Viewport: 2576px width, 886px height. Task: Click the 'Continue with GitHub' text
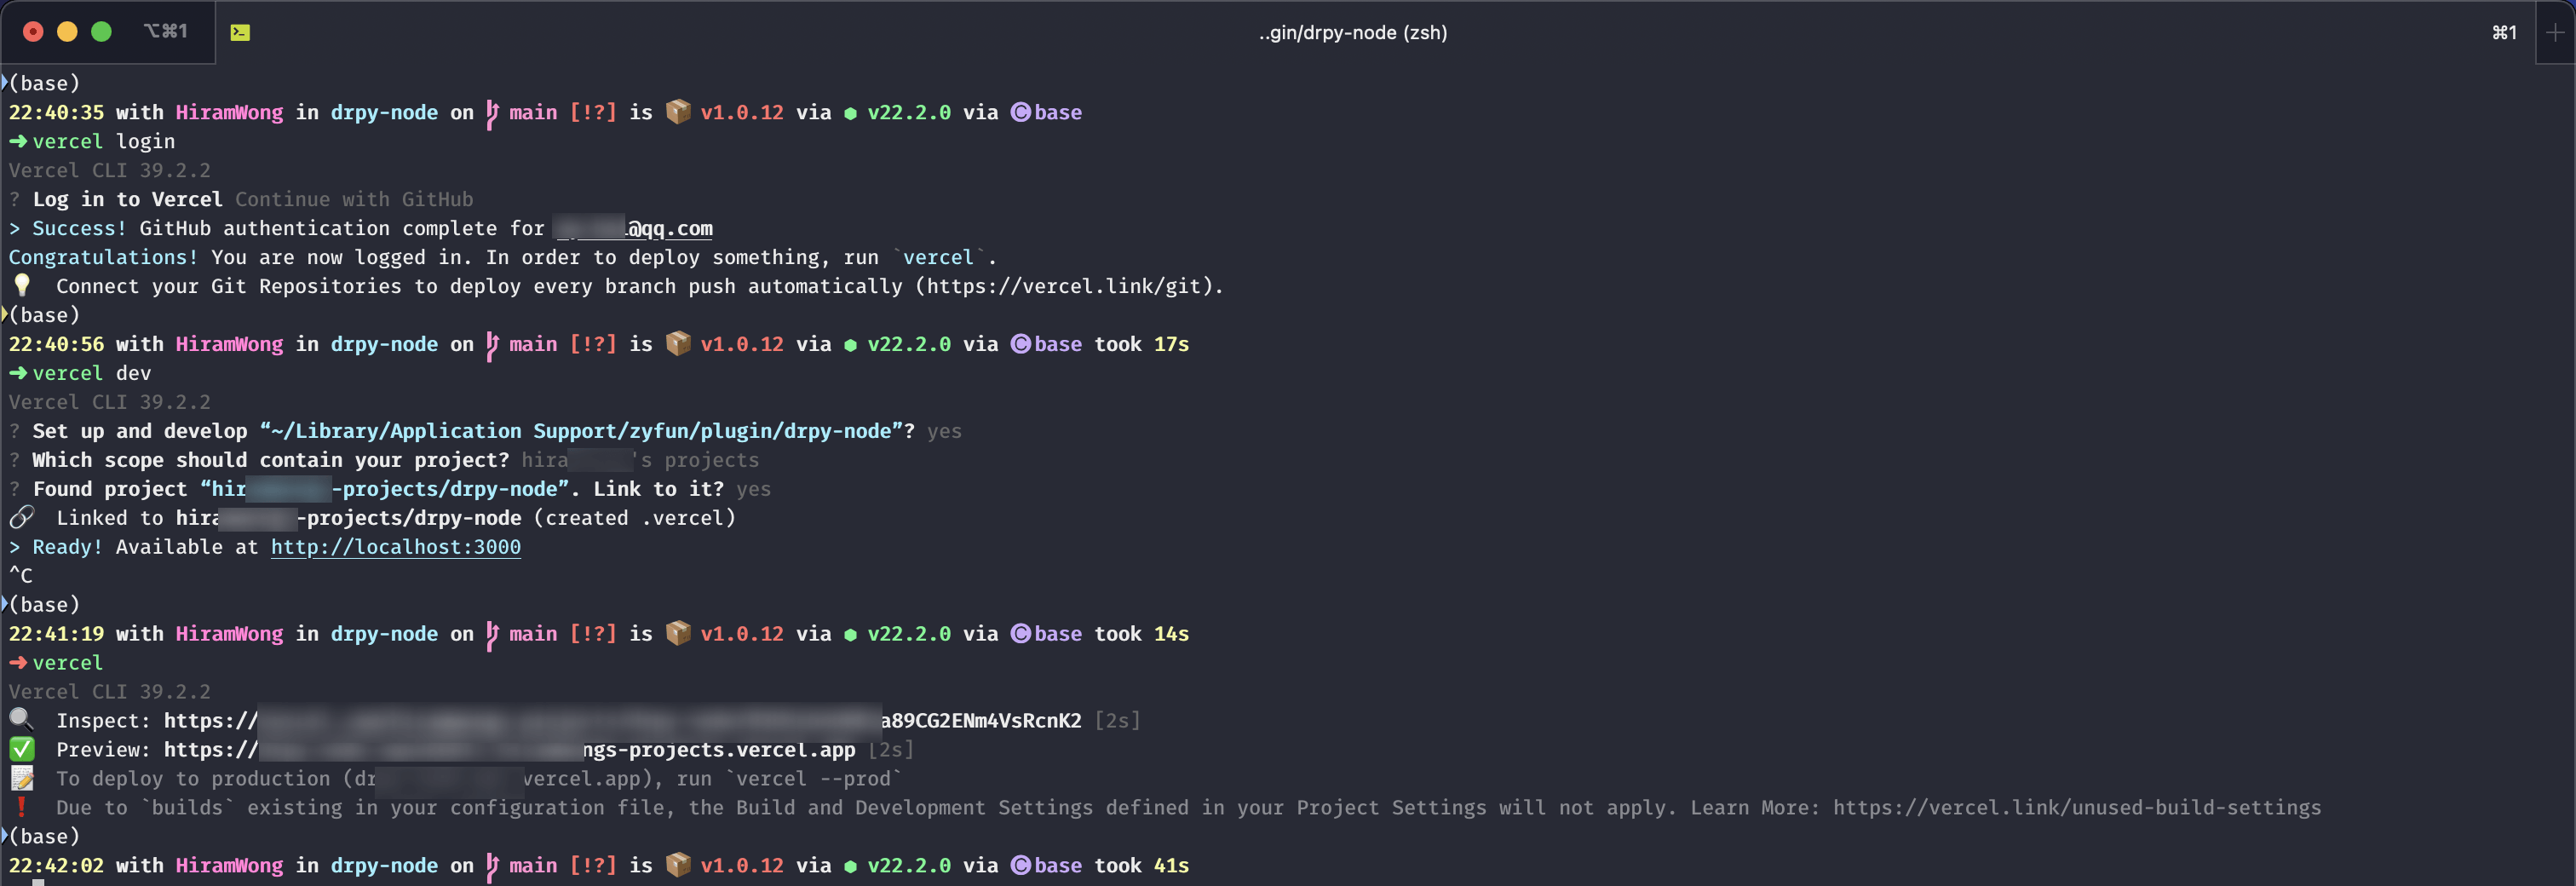coord(354,199)
